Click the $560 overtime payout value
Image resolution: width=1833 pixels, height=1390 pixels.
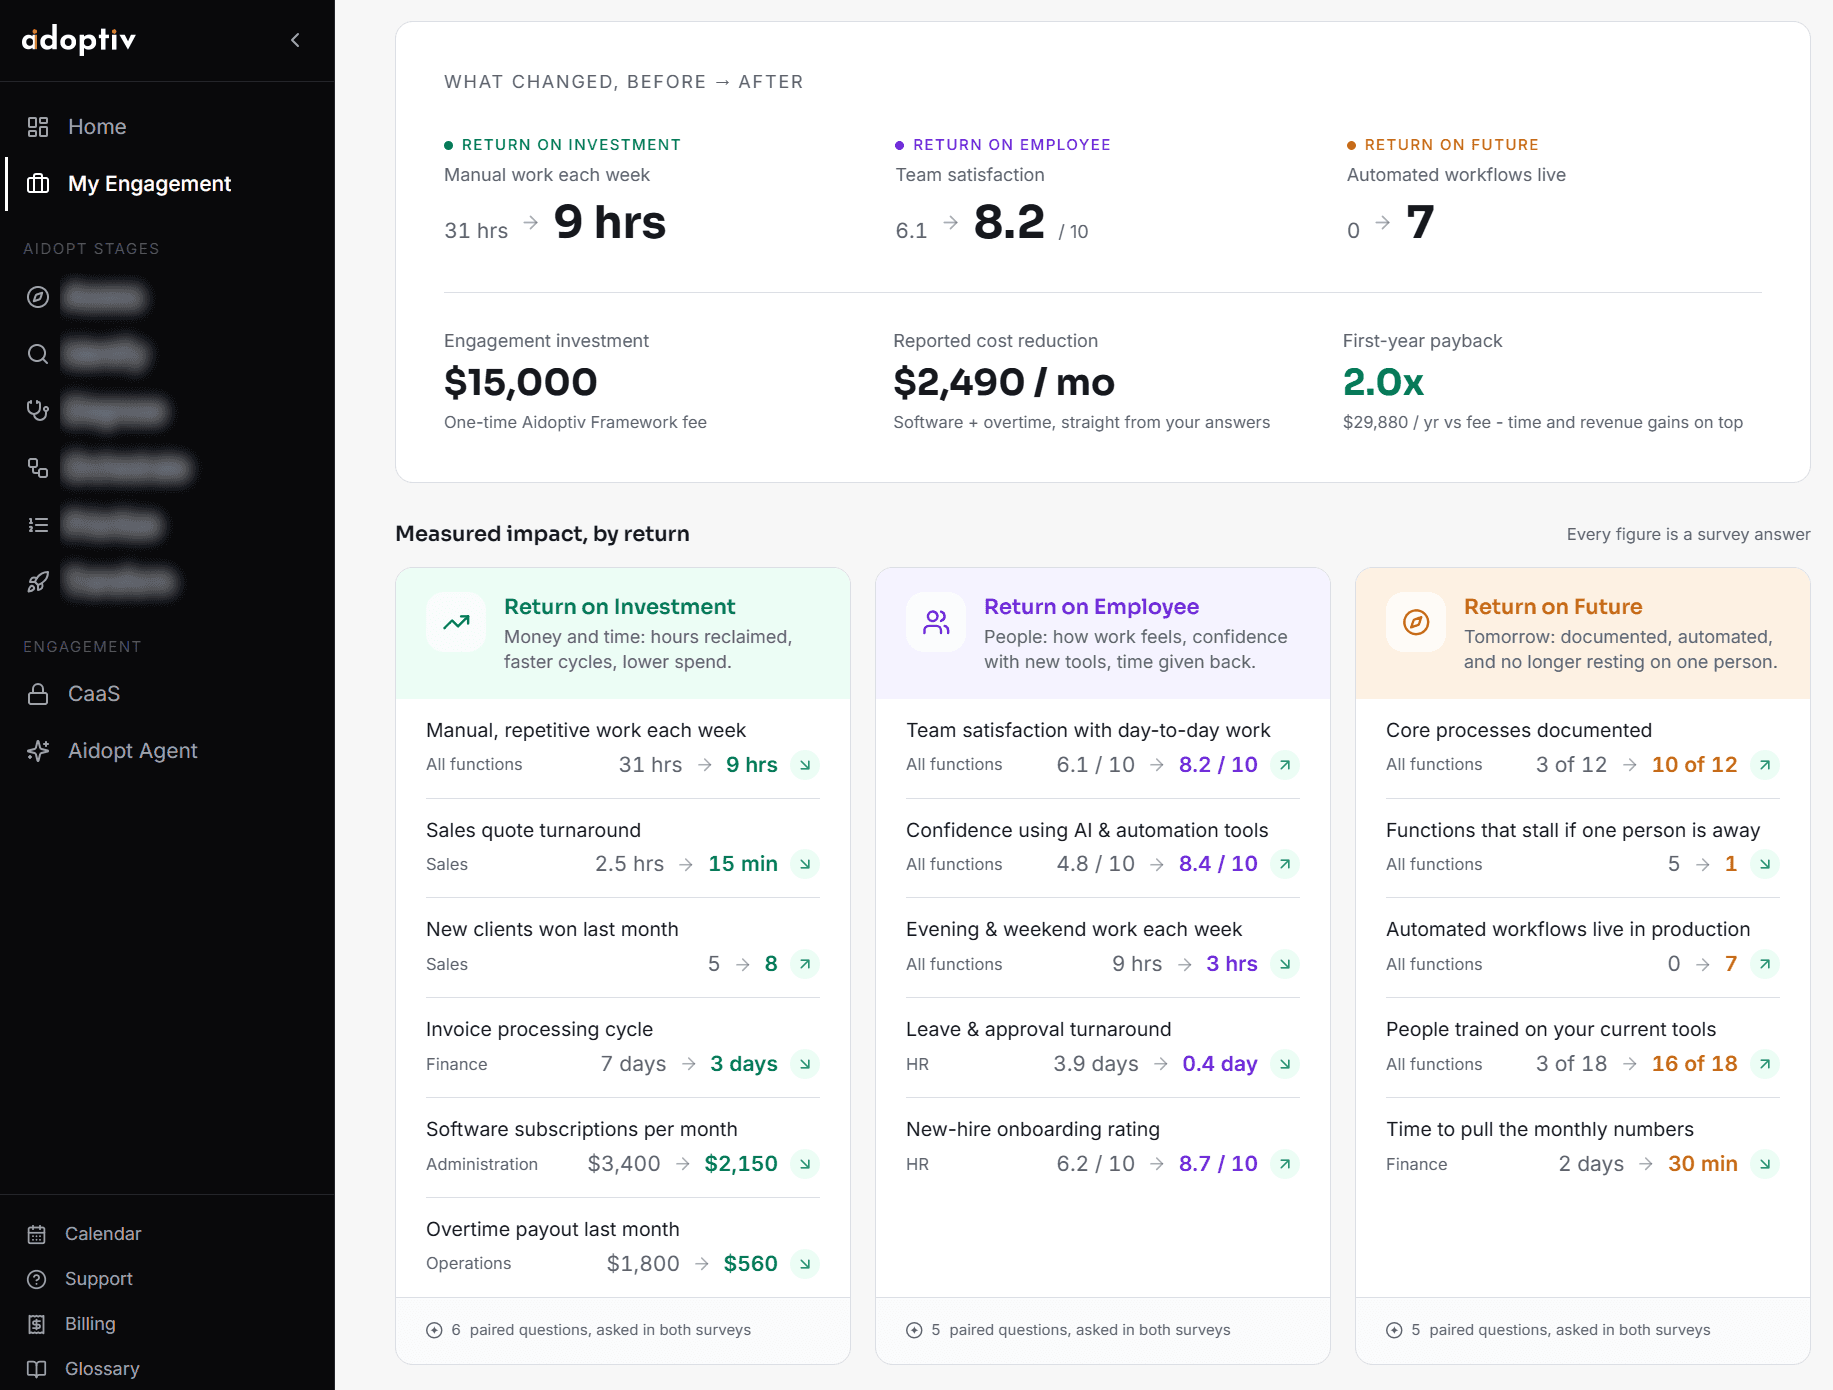750,1264
